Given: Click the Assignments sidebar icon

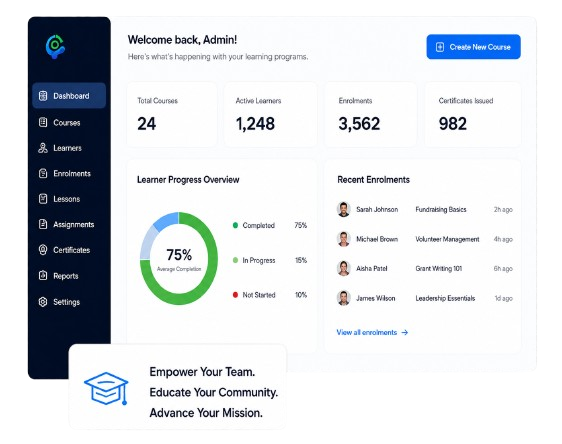Looking at the screenshot, I should click(43, 224).
